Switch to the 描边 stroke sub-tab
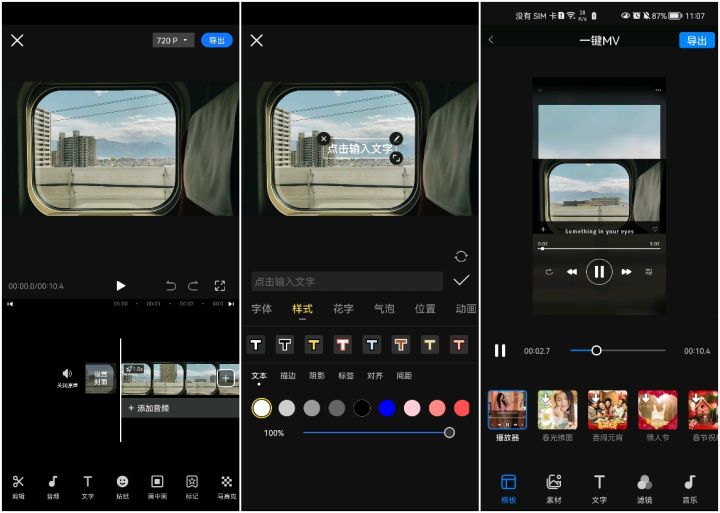The image size is (720, 513). coord(288,376)
